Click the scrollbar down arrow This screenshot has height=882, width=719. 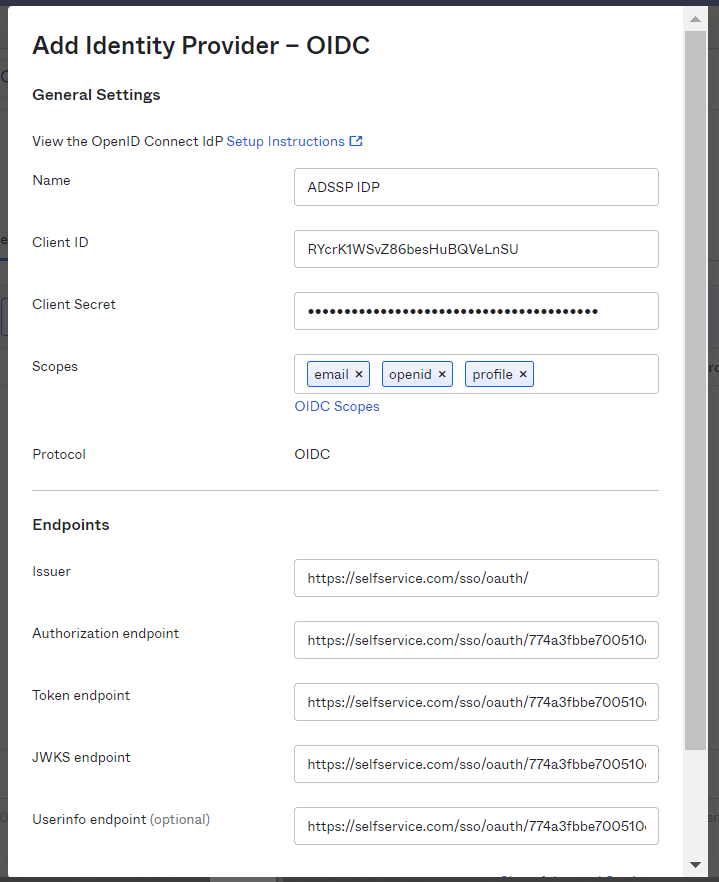(x=695, y=864)
